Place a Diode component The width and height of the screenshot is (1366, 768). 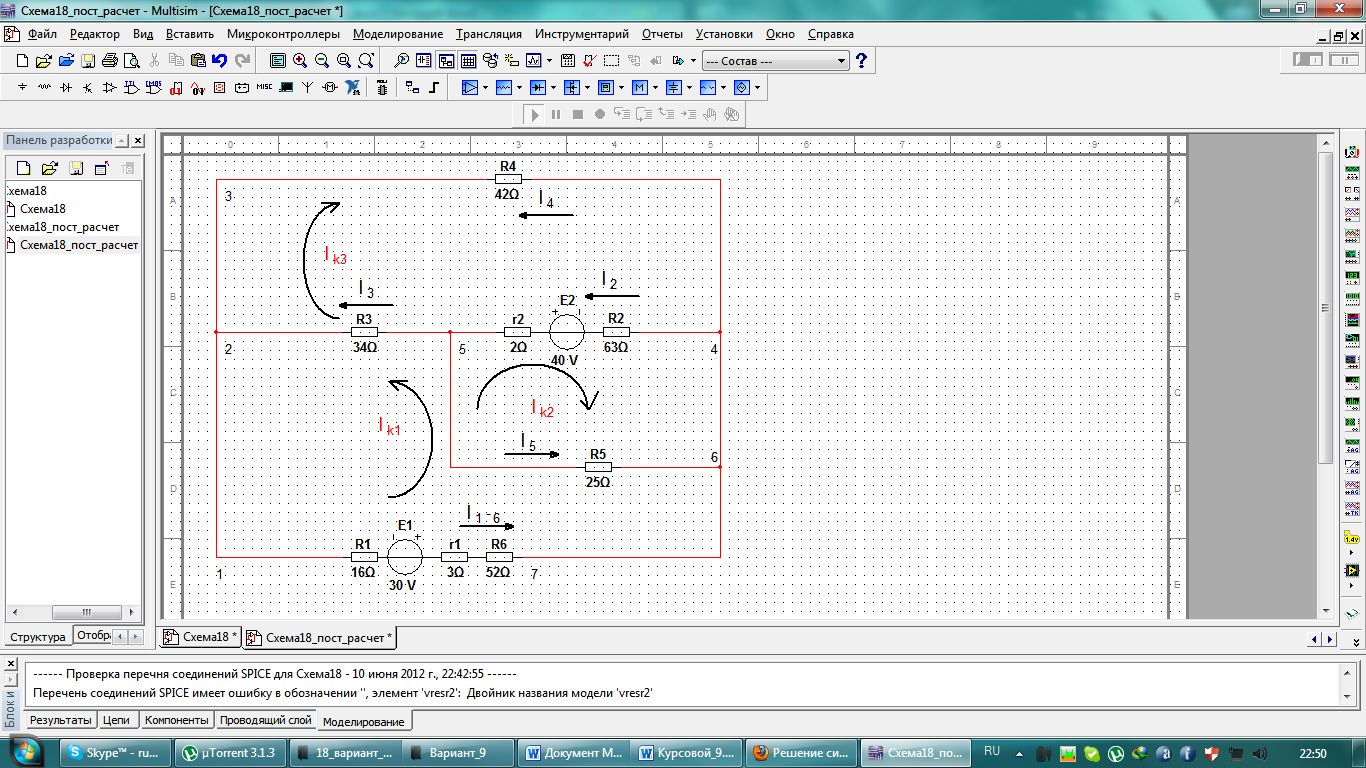(66, 88)
